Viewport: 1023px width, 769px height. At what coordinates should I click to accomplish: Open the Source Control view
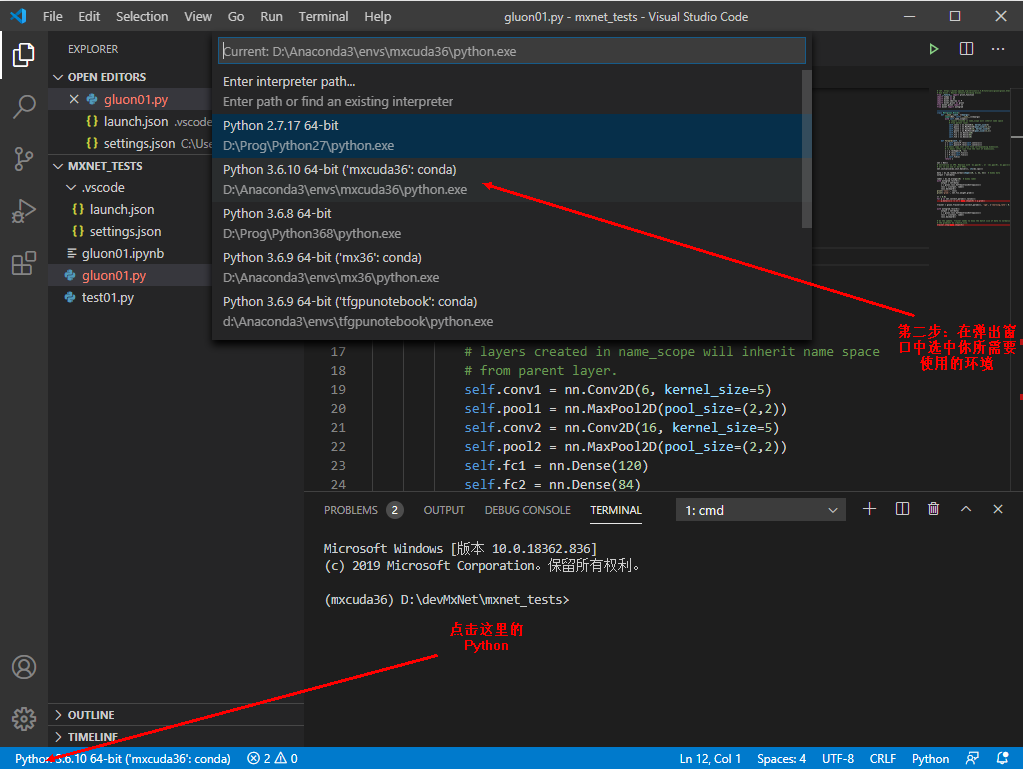coord(23,159)
